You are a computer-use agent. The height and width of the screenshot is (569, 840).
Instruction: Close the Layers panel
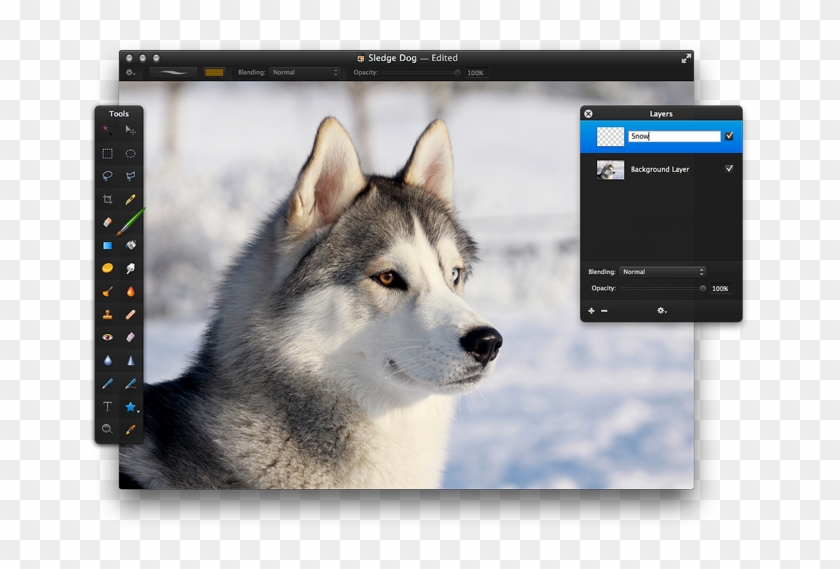tap(588, 114)
